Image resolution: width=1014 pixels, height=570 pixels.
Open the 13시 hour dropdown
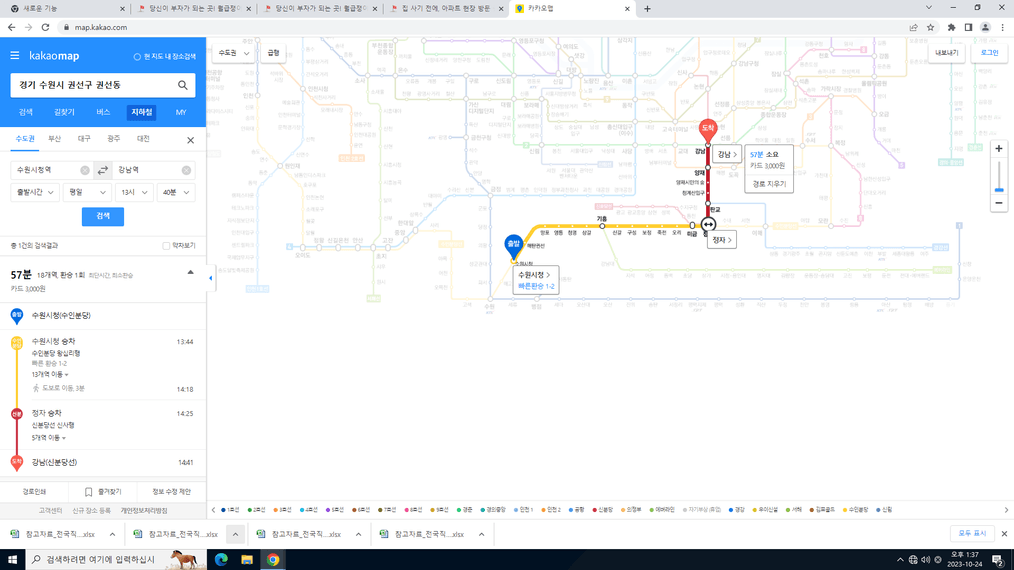[x=134, y=192]
